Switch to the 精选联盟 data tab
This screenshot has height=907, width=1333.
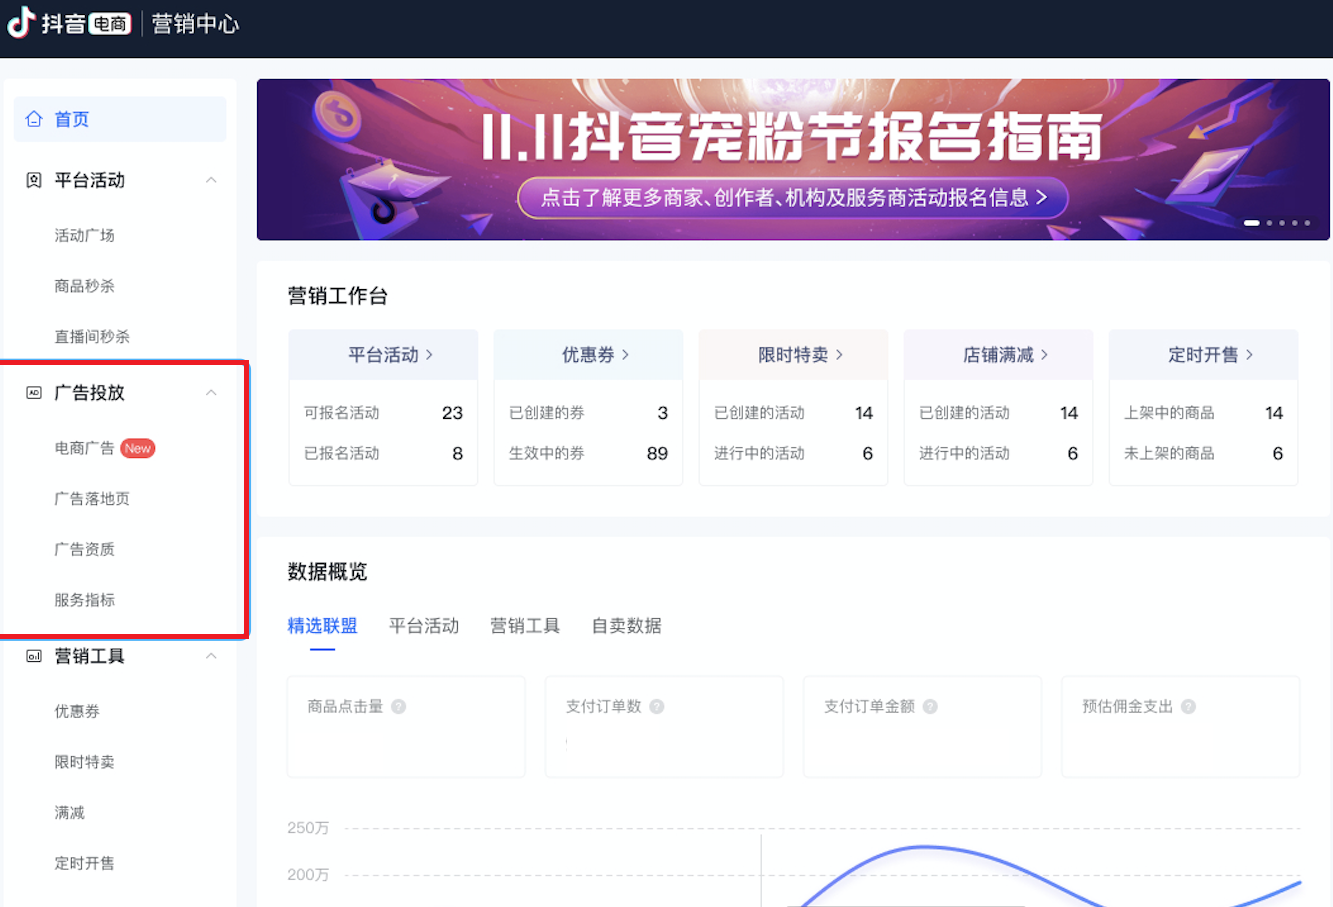(322, 626)
